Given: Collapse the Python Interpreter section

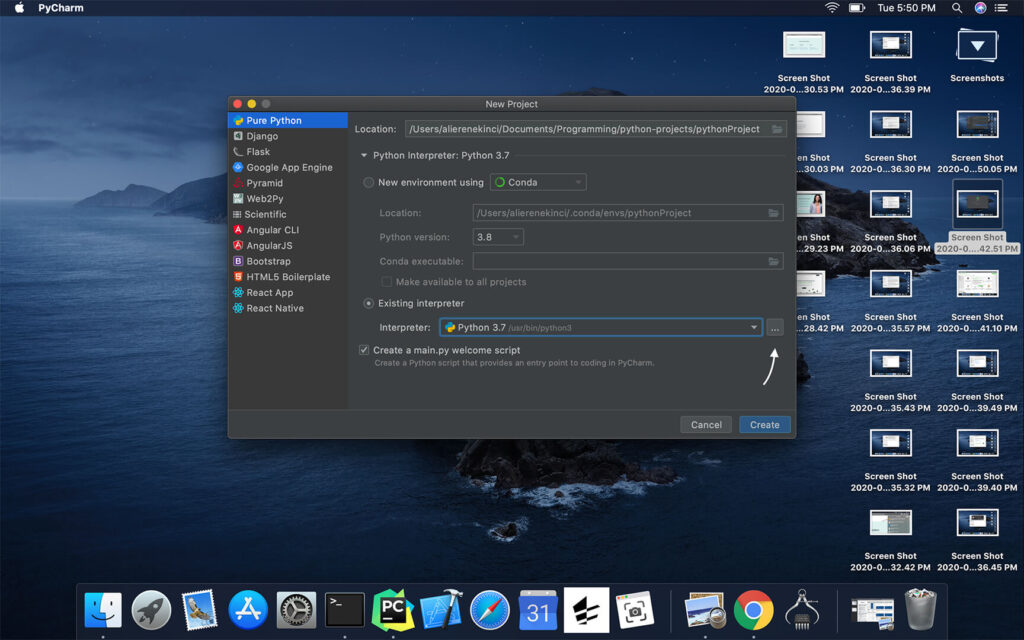Looking at the screenshot, I should coord(364,155).
